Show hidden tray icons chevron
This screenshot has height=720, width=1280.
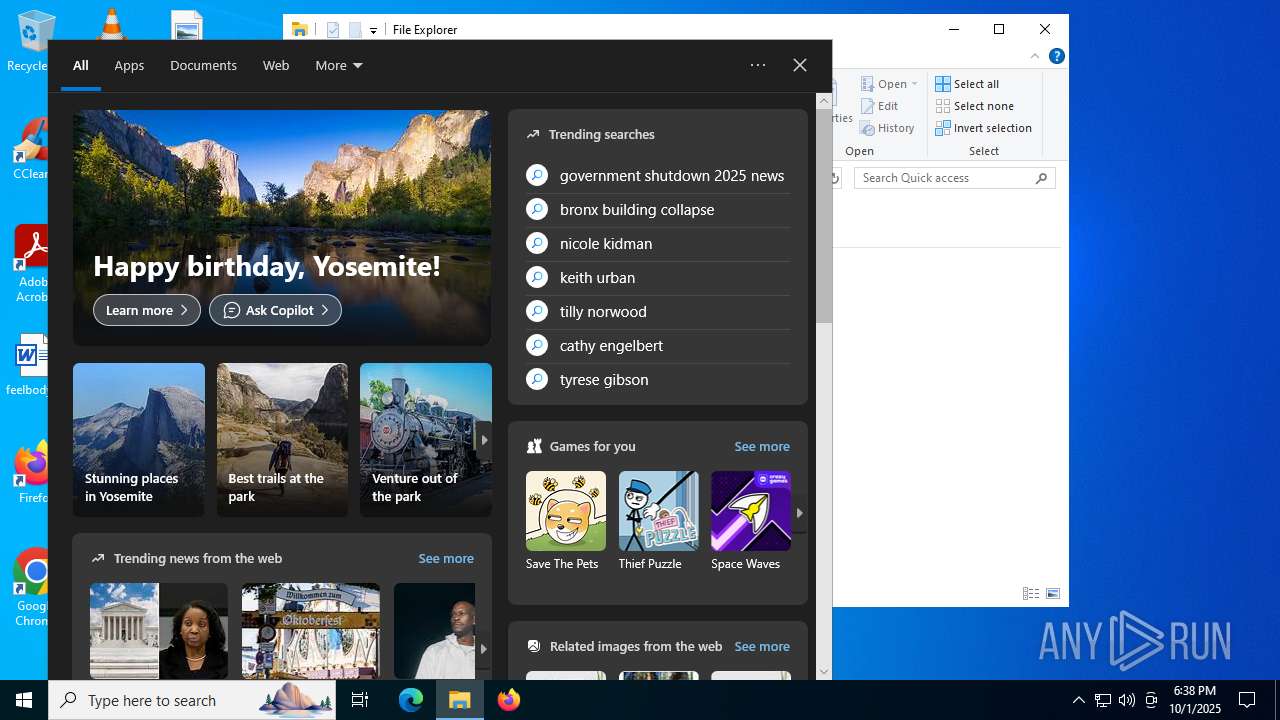[x=1078, y=700]
